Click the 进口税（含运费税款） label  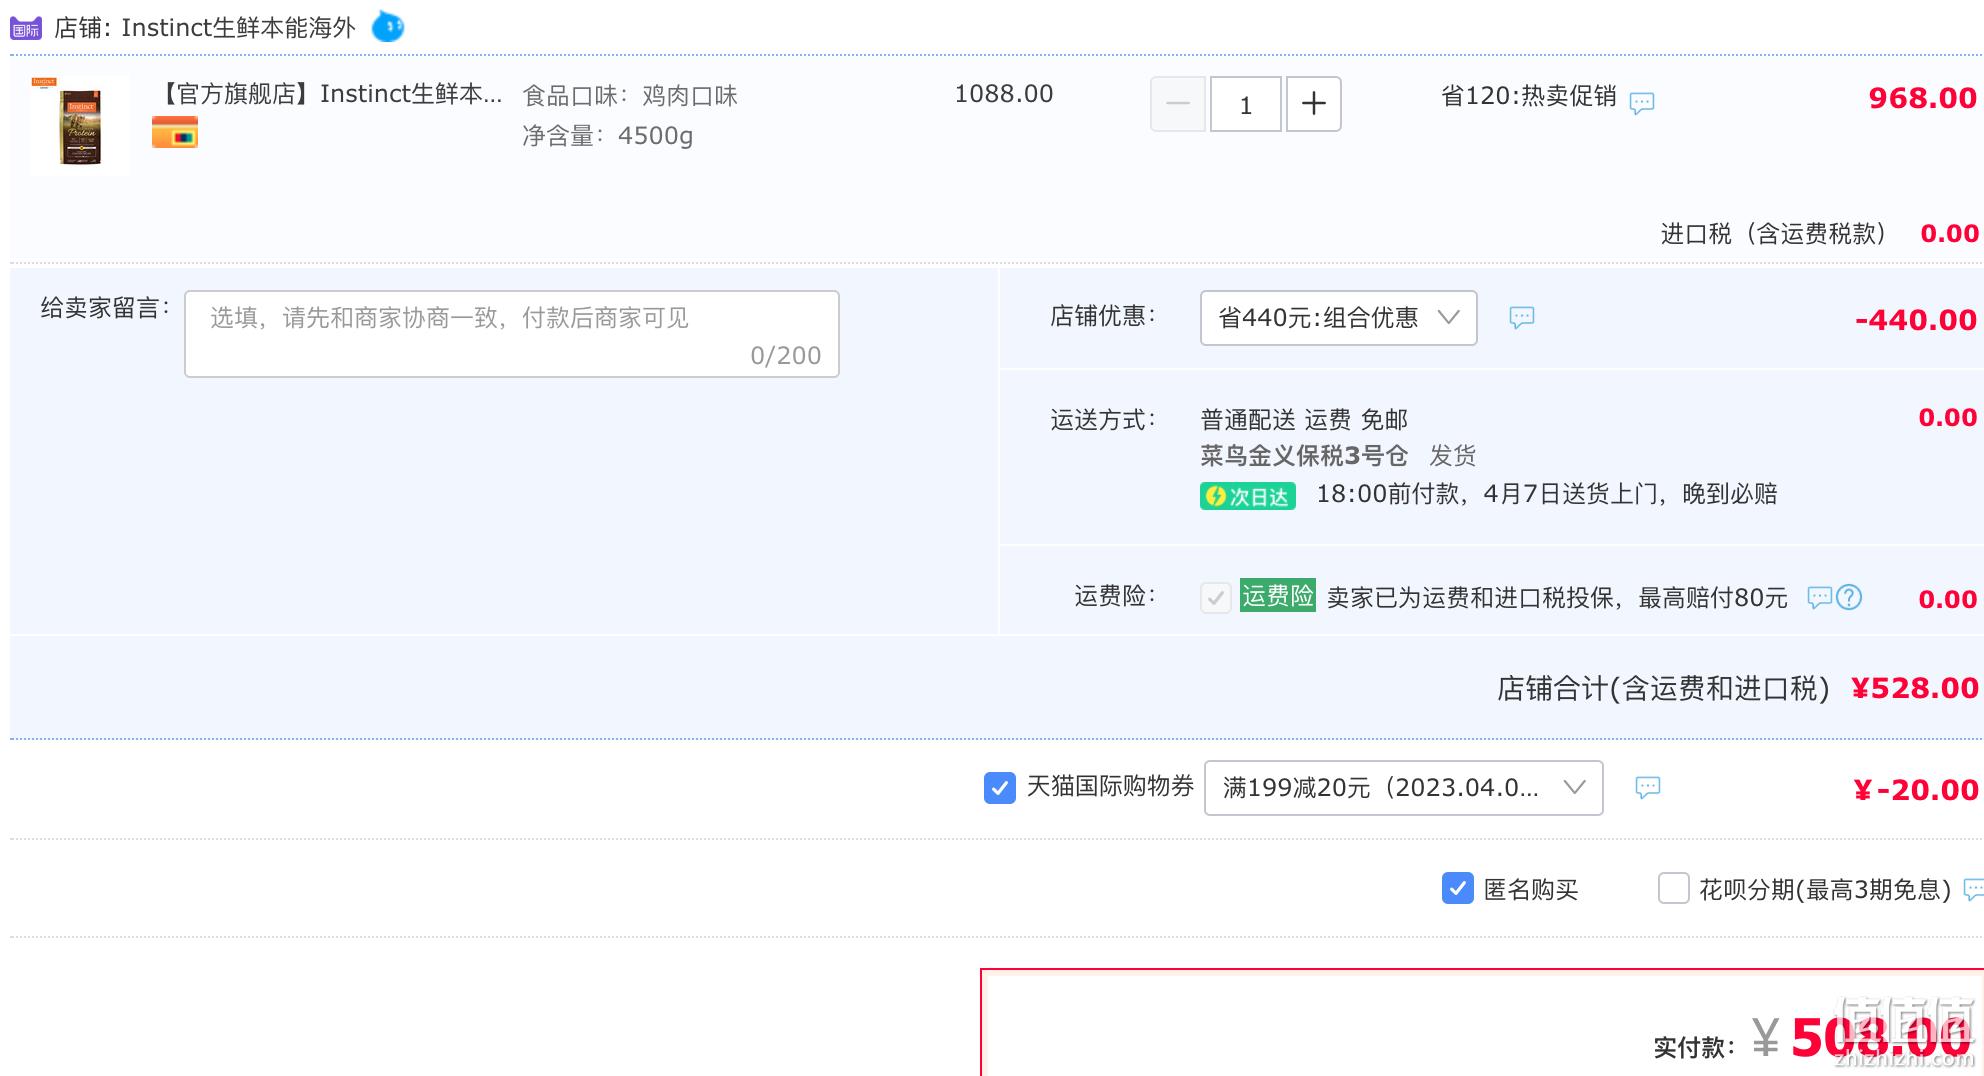tap(1774, 234)
